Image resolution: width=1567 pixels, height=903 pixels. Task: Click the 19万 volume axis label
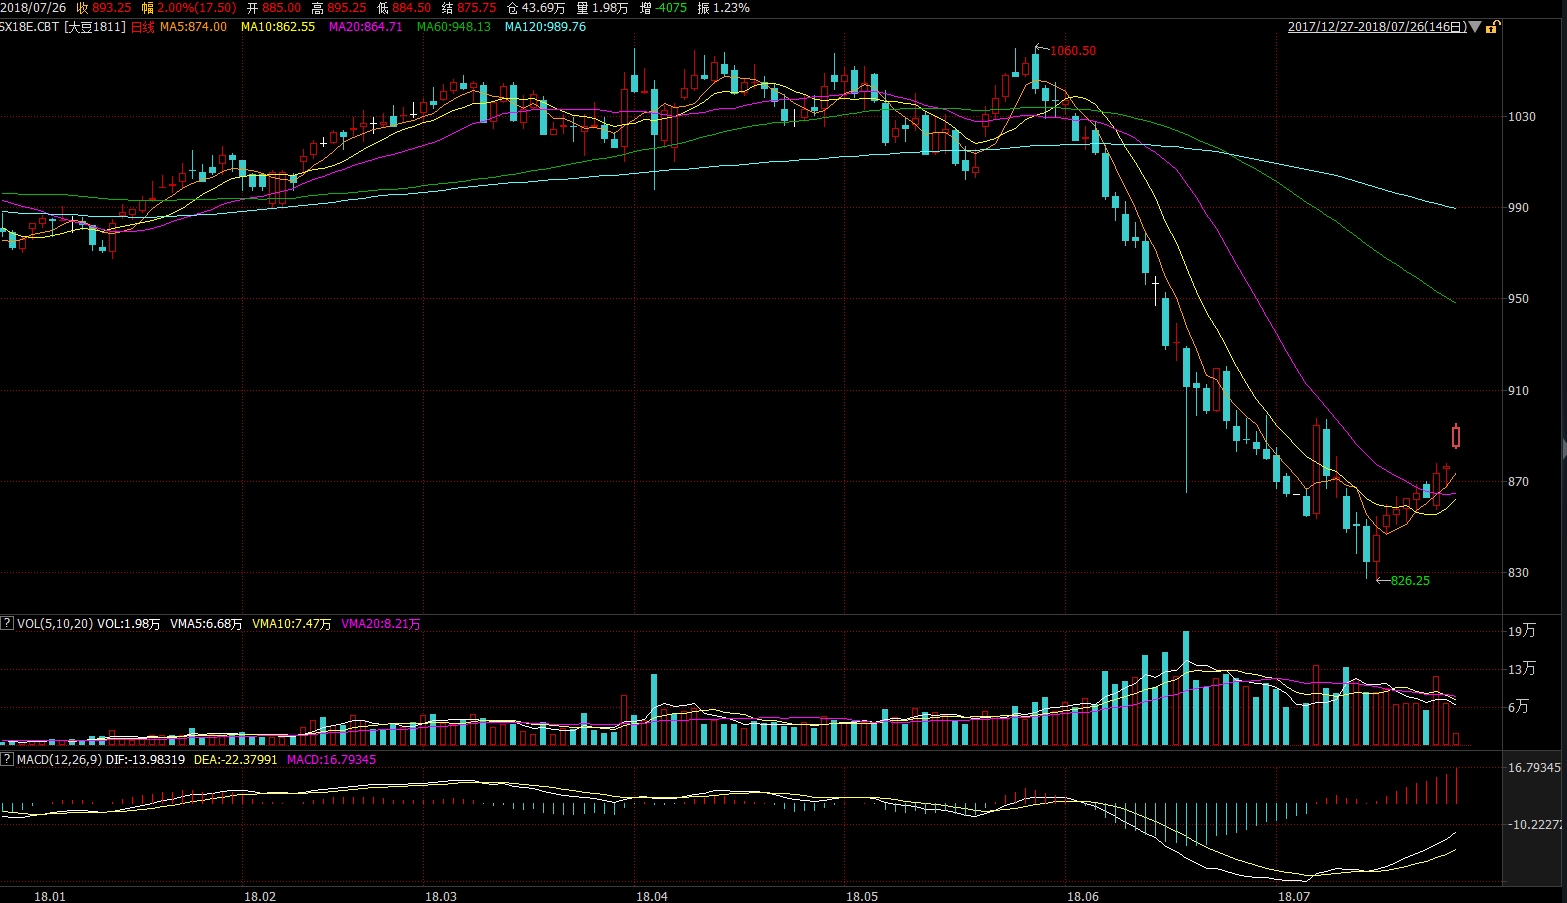click(1522, 631)
